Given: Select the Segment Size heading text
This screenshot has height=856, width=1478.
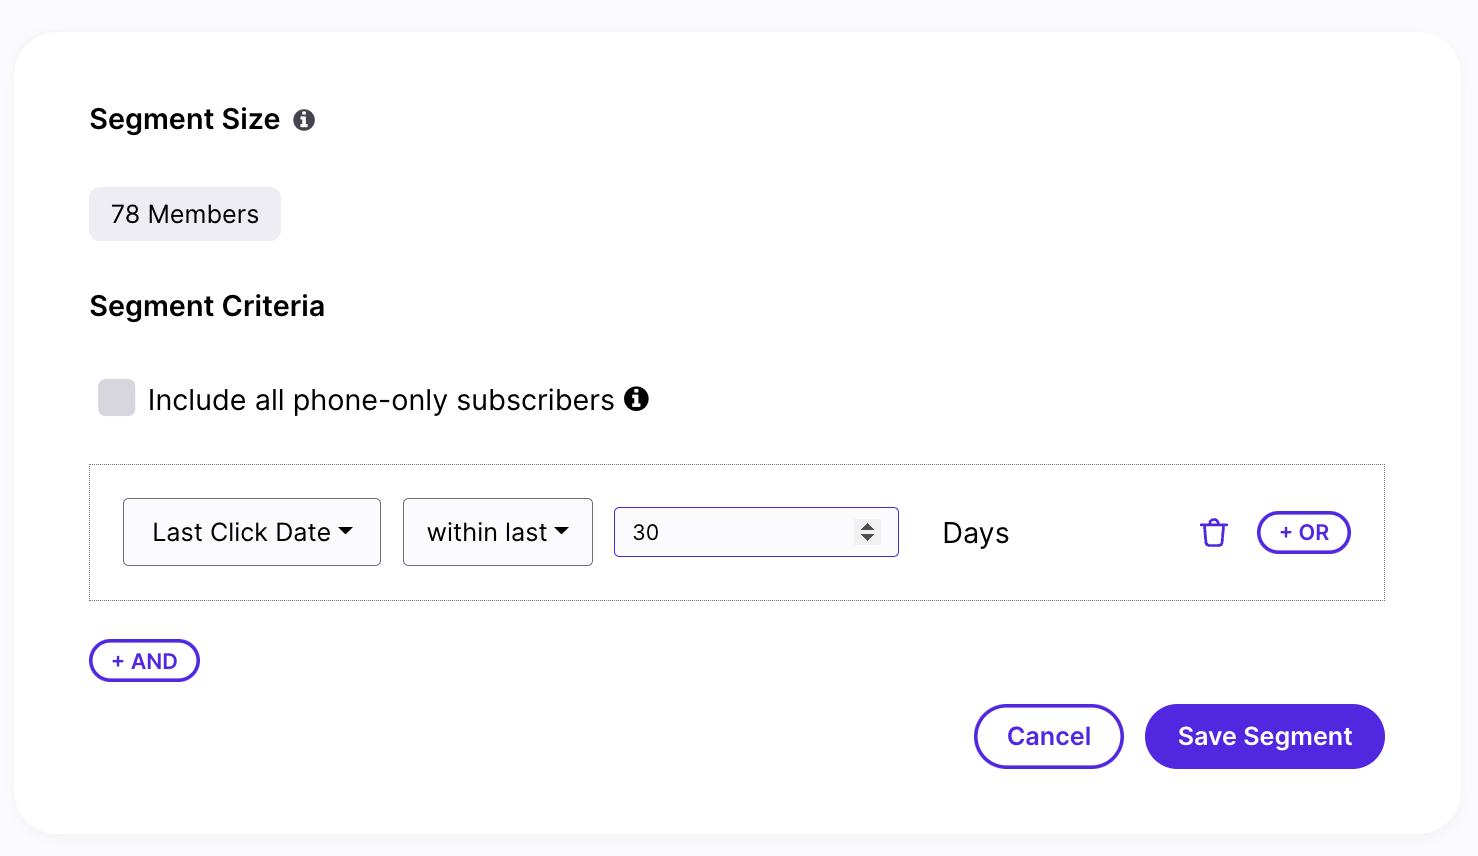Looking at the screenshot, I should (x=185, y=119).
